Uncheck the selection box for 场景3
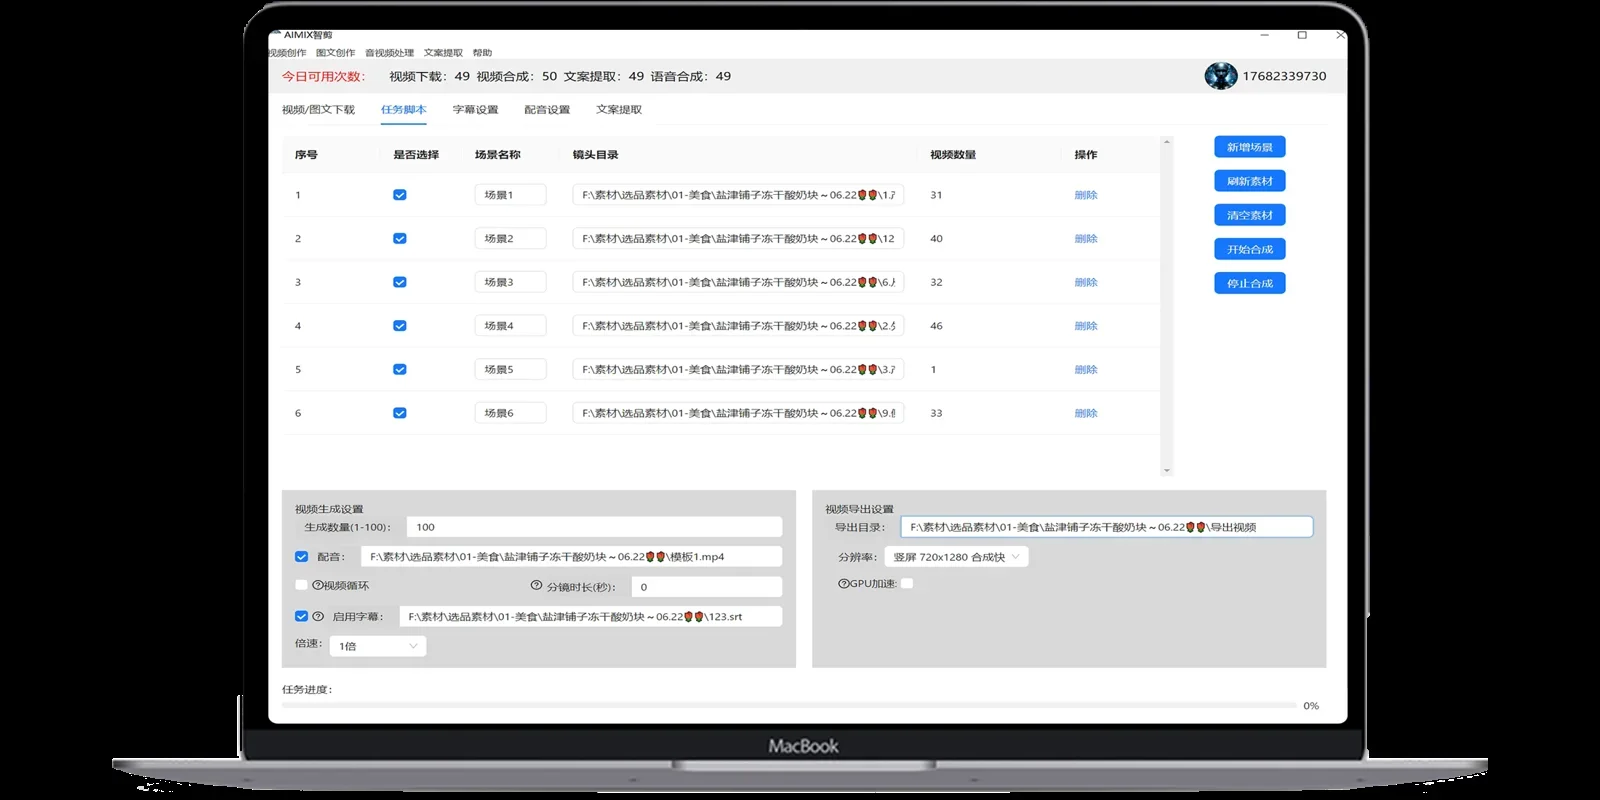The width and height of the screenshot is (1600, 800). pyautogui.click(x=400, y=282)
